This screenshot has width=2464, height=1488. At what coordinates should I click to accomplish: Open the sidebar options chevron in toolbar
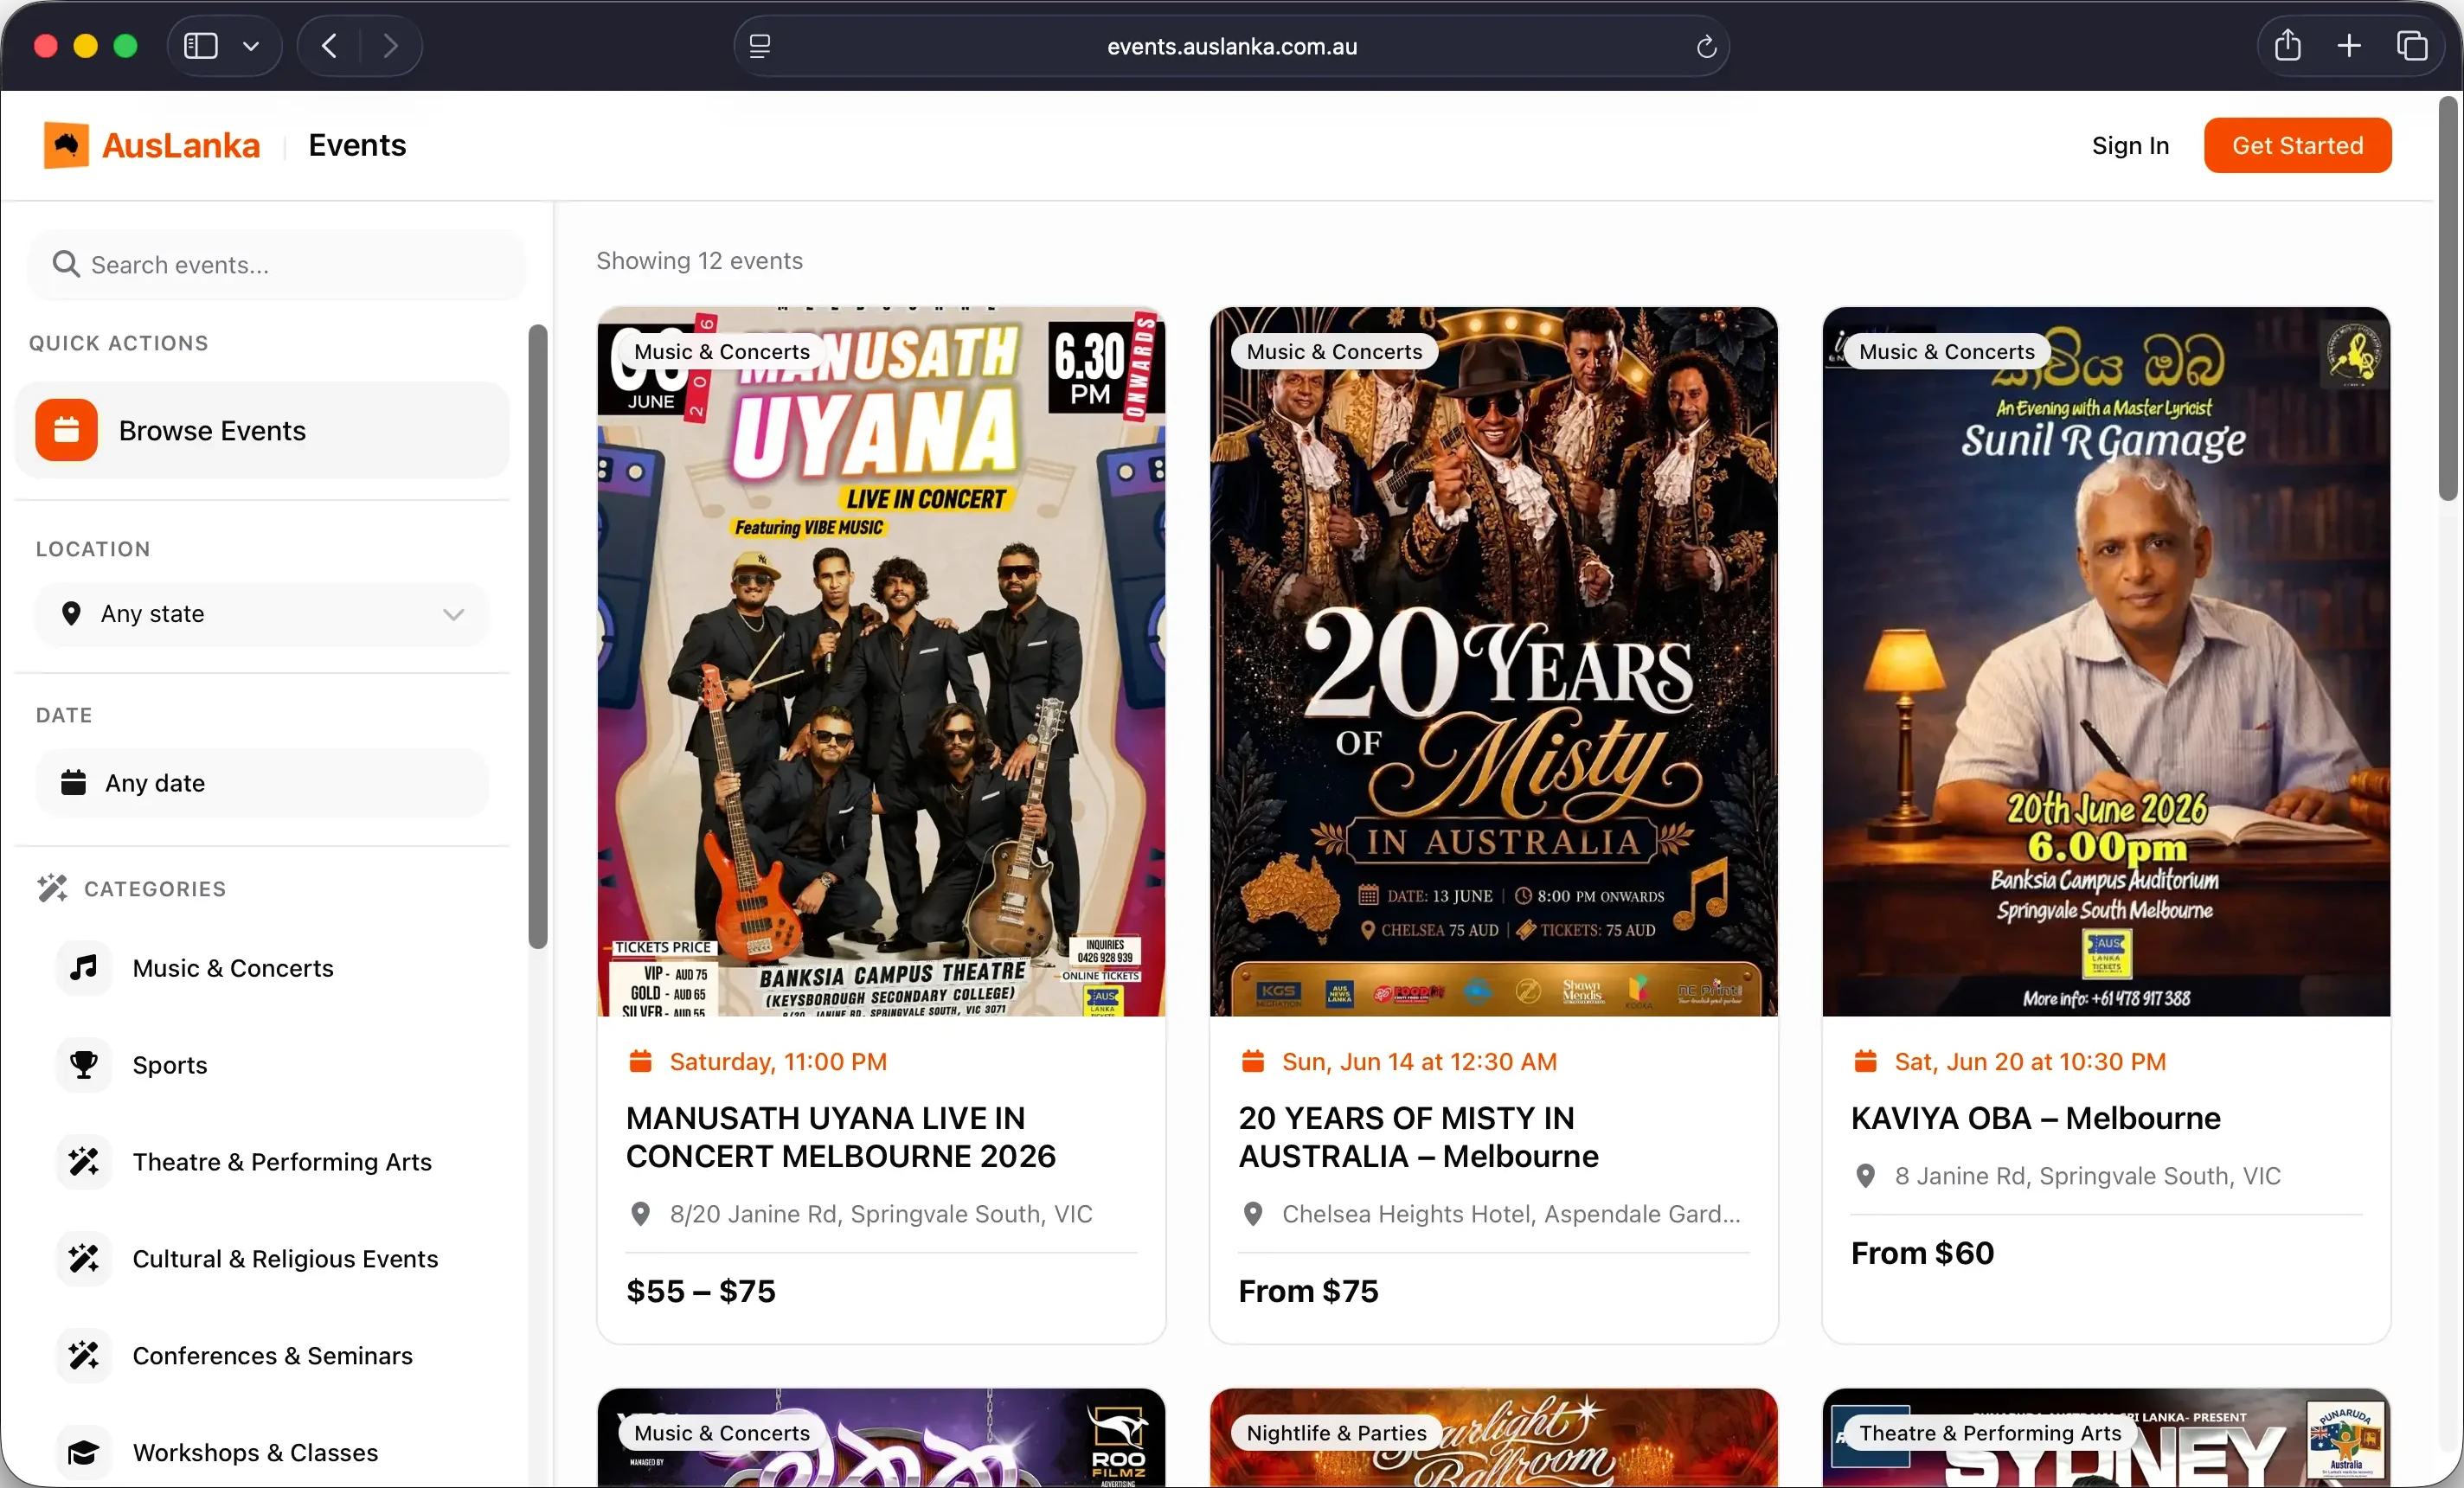tap(251, 46)
